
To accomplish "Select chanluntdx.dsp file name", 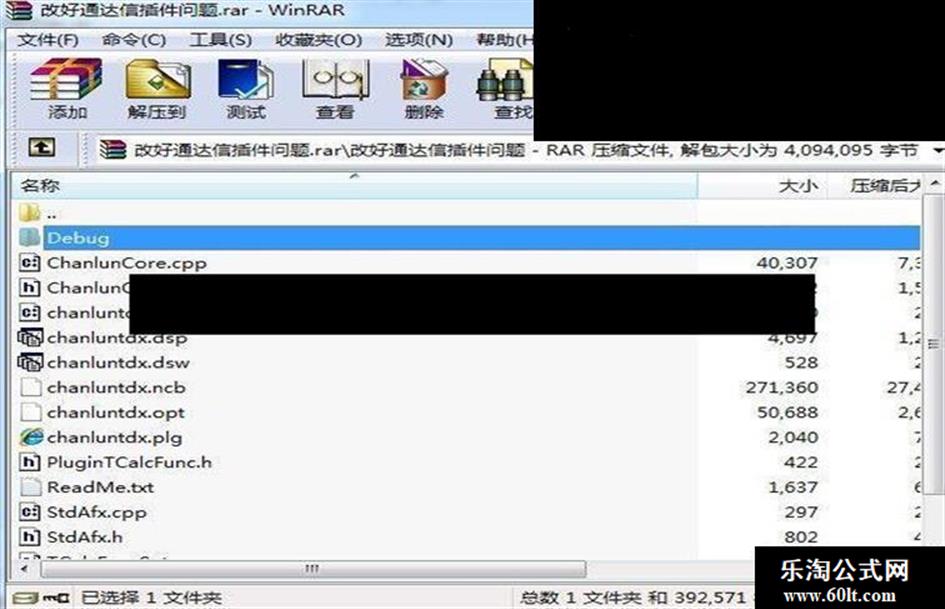I will pos(117,338).
